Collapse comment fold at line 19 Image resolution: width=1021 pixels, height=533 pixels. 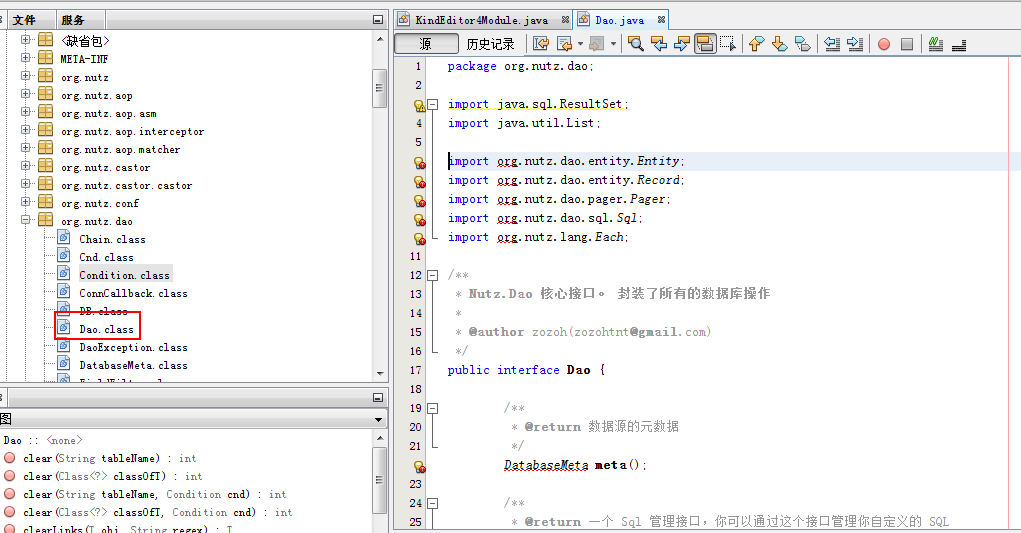pyautogui.click(x=432, y=408)
